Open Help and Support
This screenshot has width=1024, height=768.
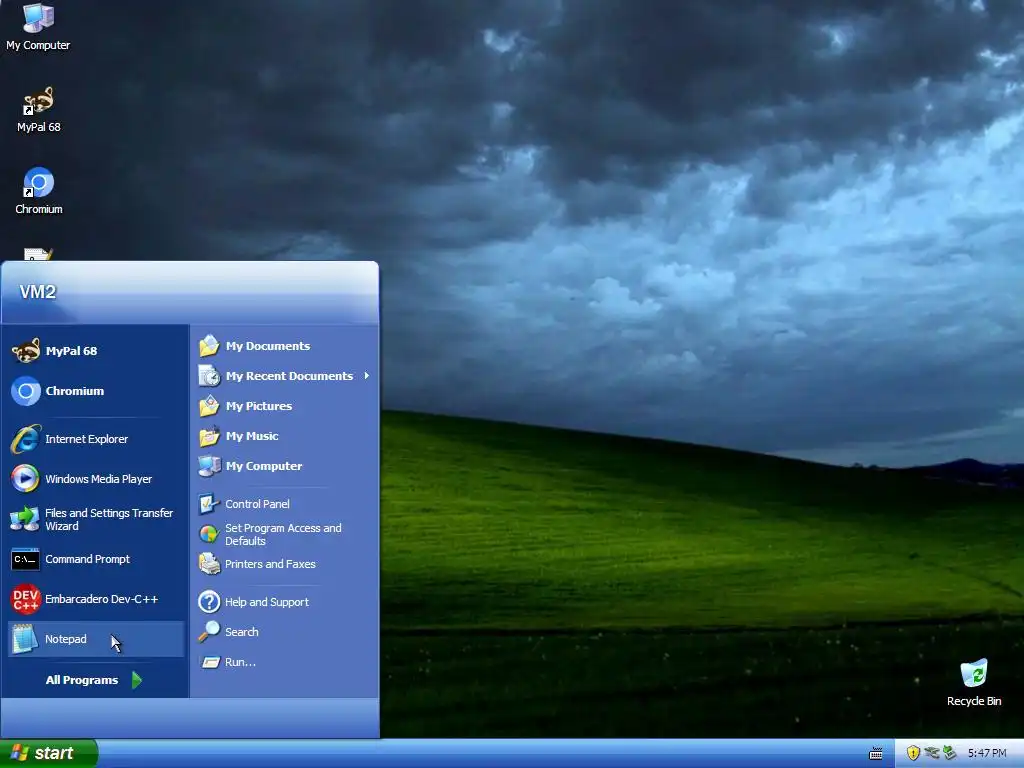click(x=285, y=602)
